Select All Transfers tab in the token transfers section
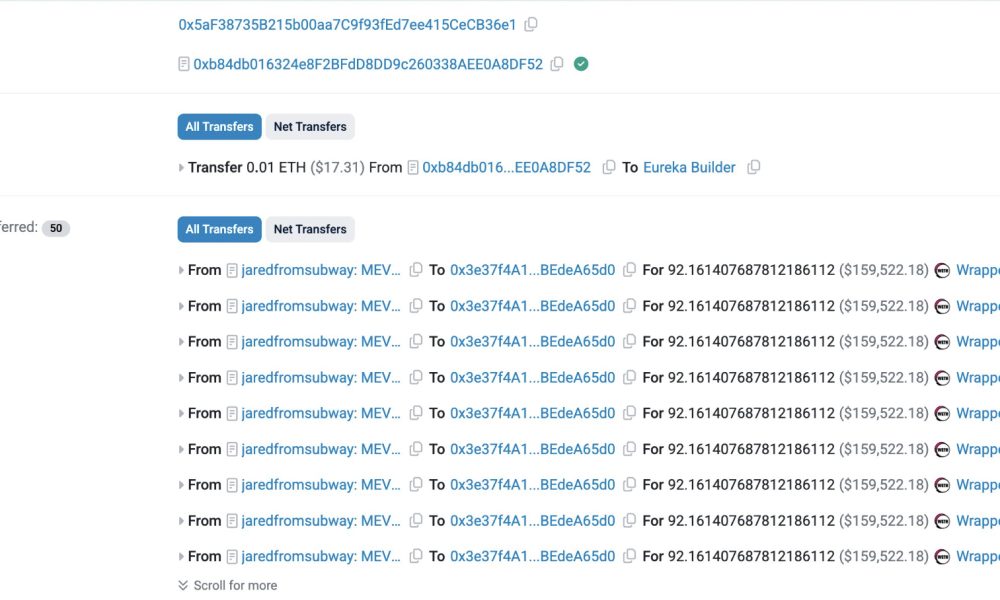This screenshot has height=600, width=1000. pos(219,230)
